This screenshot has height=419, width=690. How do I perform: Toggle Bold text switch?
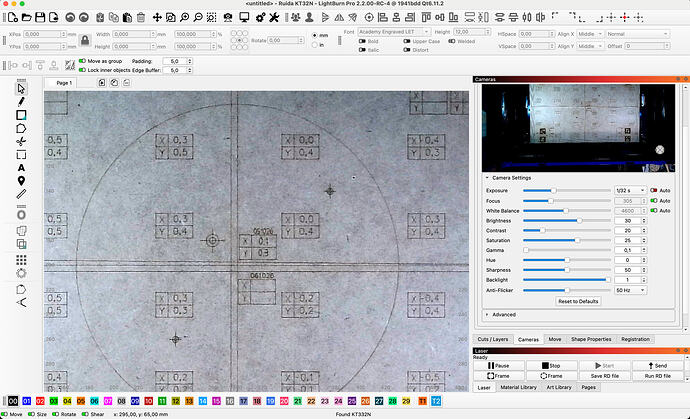click(x=362, y=41)
